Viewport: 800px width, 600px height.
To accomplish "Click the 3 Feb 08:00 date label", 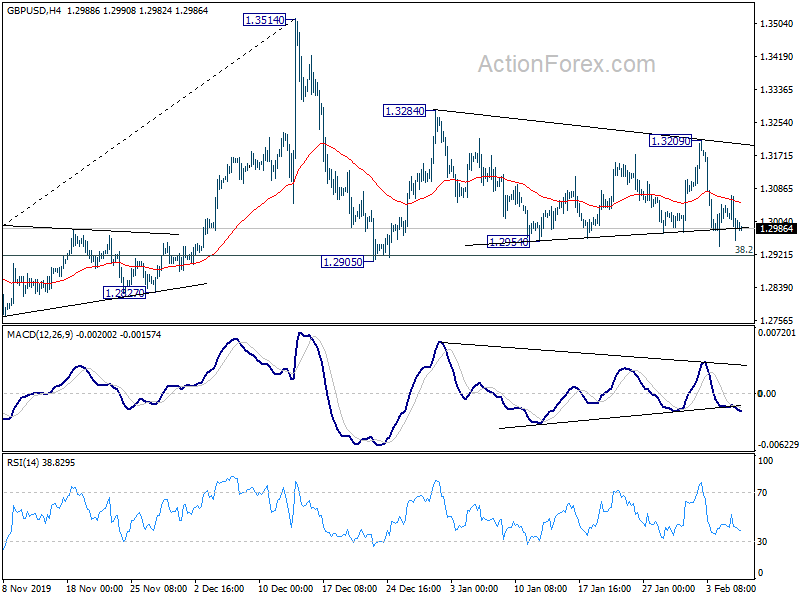I will point(731,588).
